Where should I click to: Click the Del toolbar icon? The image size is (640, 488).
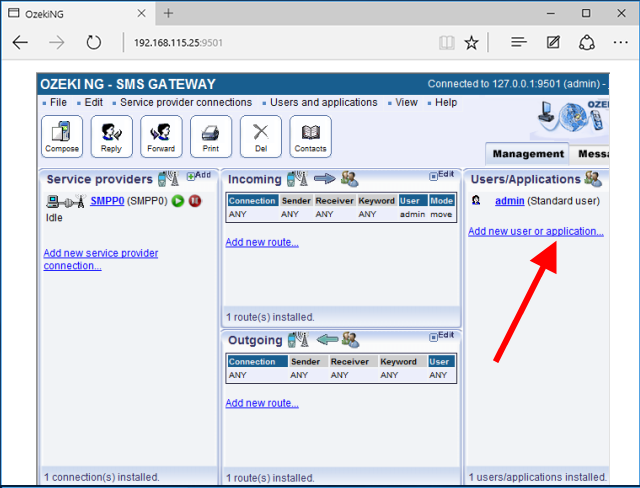coord(260,136)
